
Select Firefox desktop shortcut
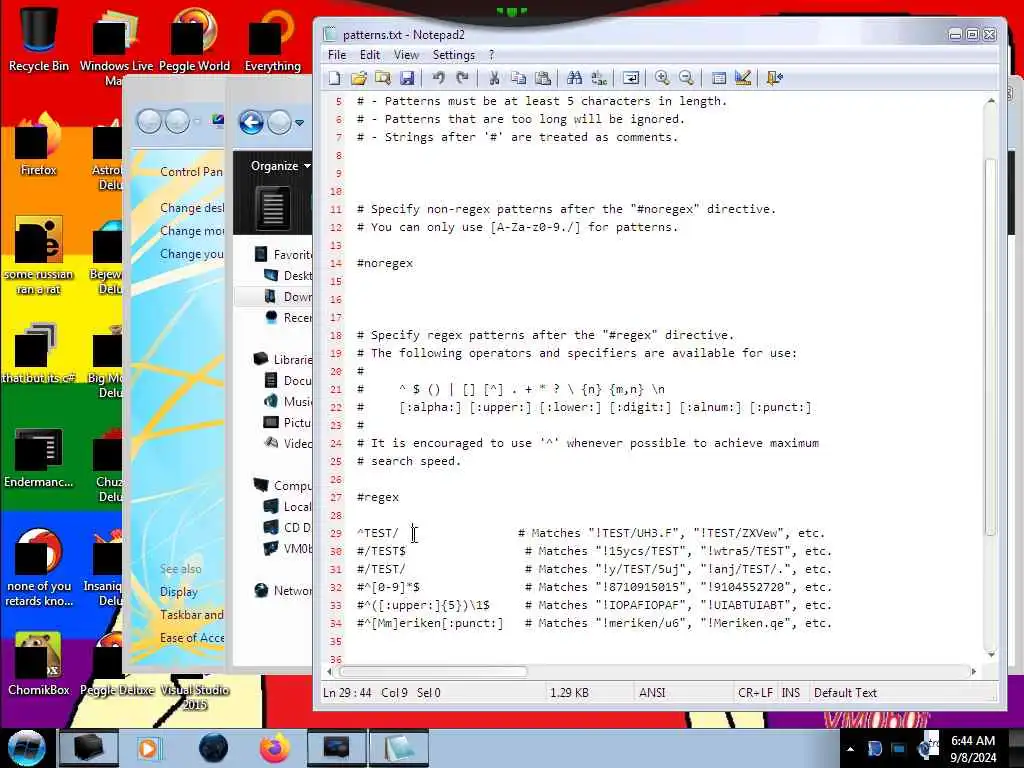tap(39, 144)
